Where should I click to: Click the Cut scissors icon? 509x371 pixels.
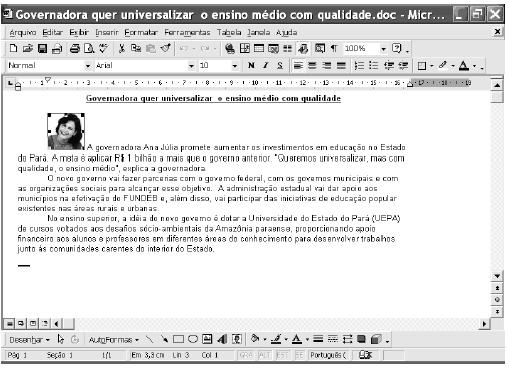pyautogui.click(x=122, y=49)
